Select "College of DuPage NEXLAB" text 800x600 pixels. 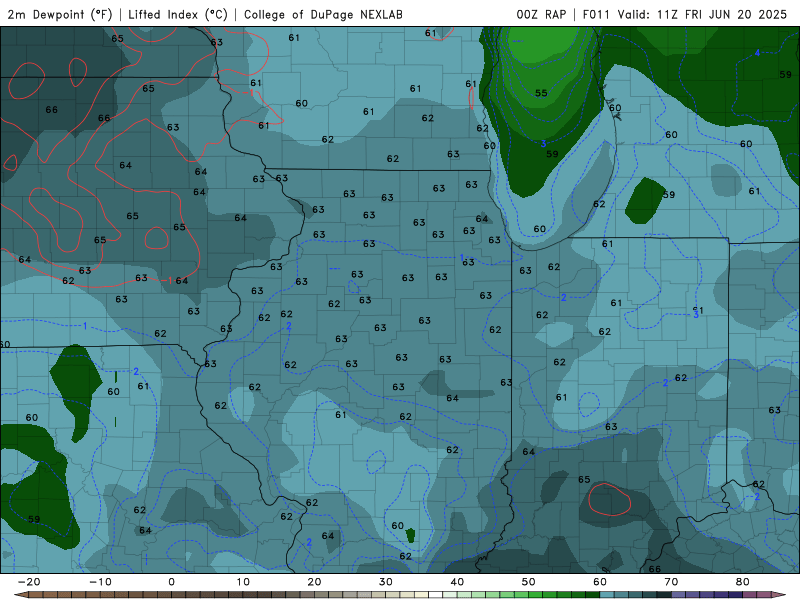click(323, 14)
